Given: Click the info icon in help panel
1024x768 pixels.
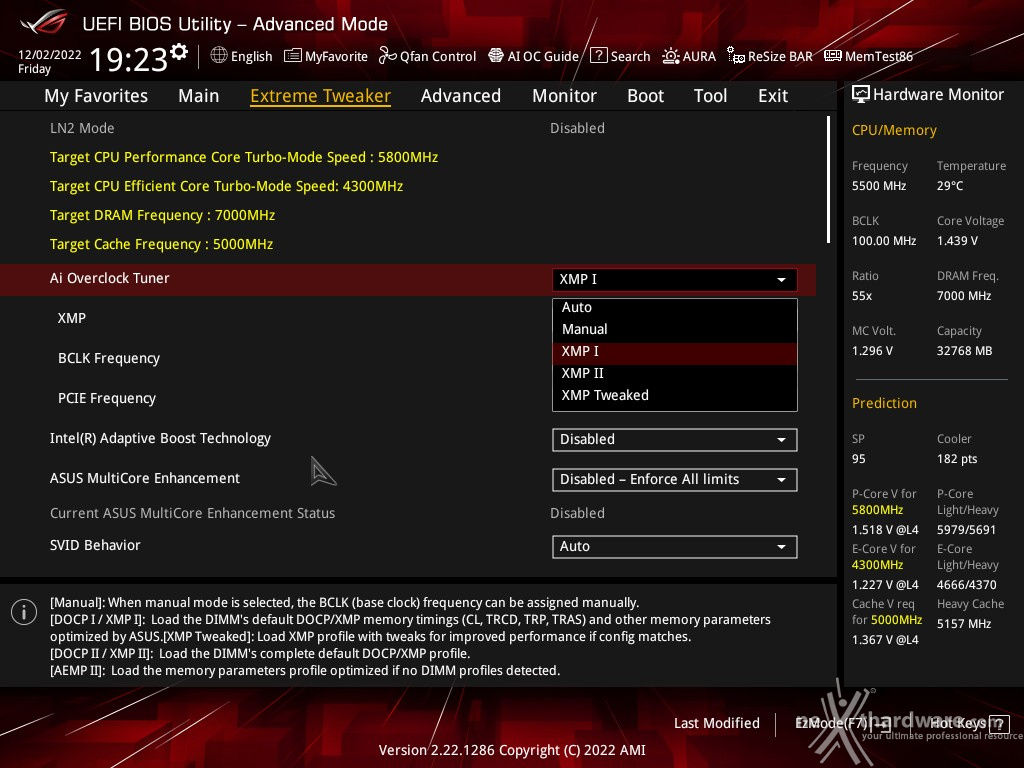Looking at the screenshot, I should 24,612.
